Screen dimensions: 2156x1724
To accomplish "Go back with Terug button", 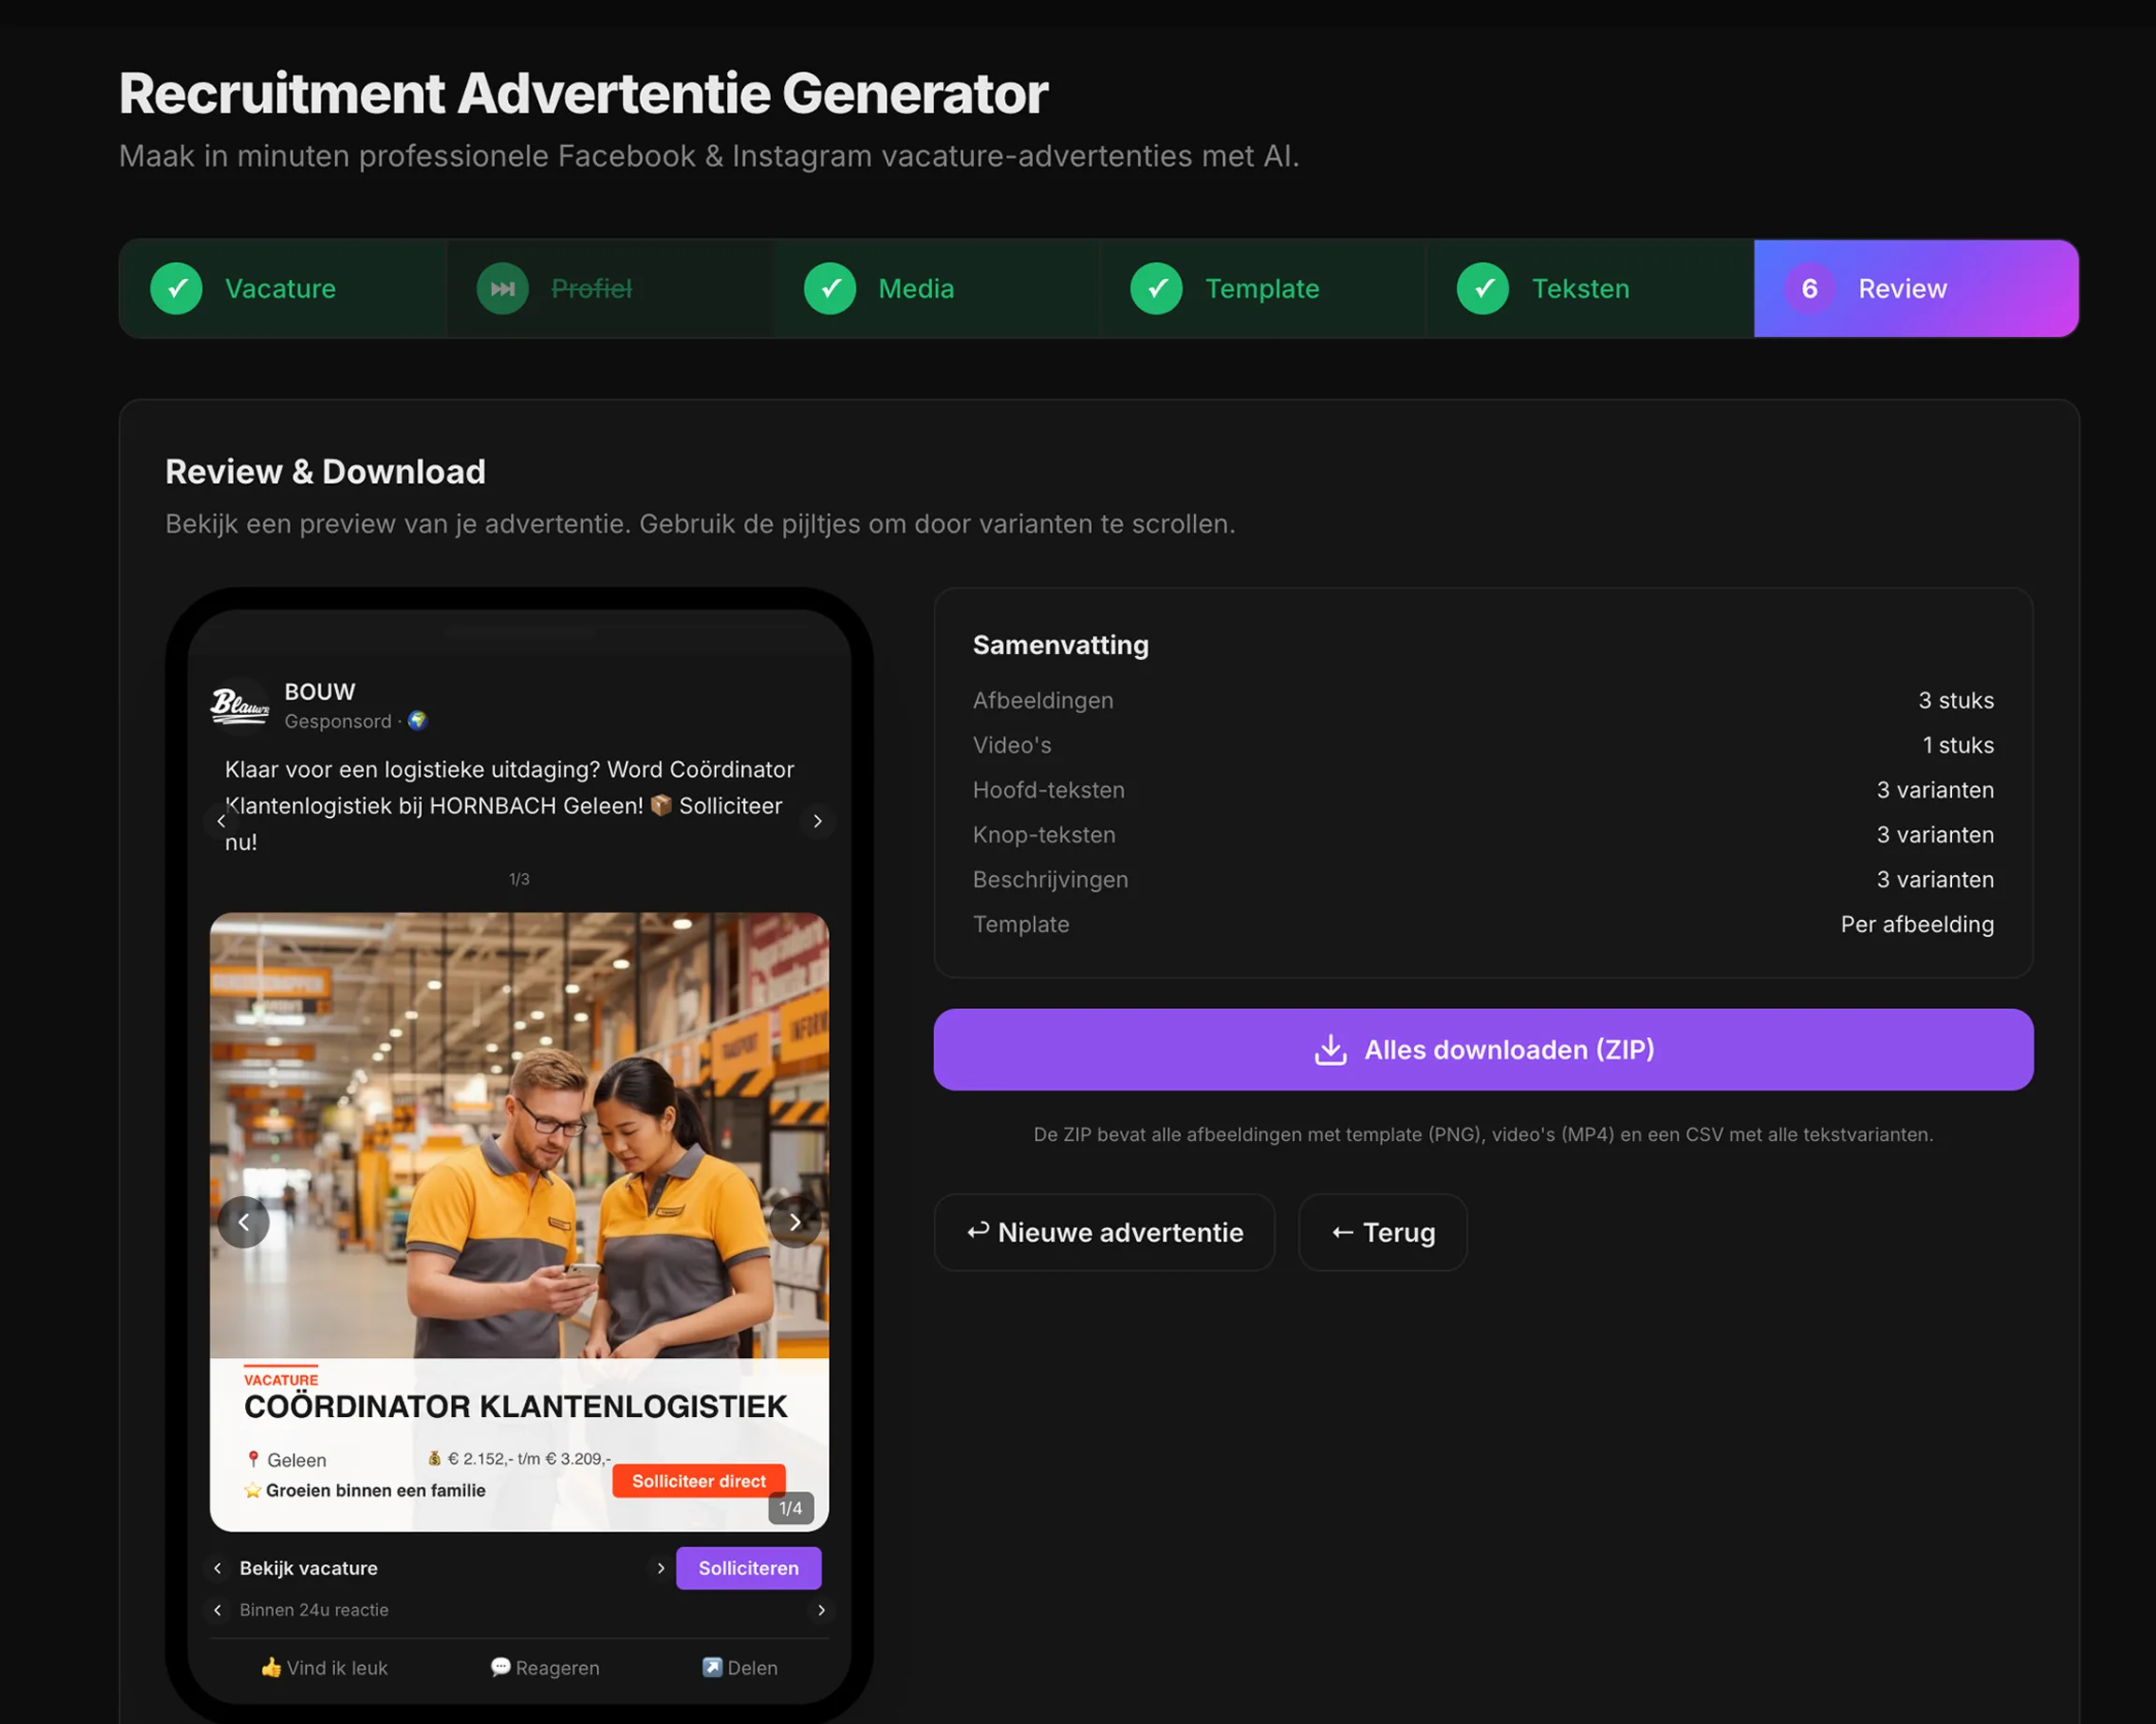I will 1383,1232.
